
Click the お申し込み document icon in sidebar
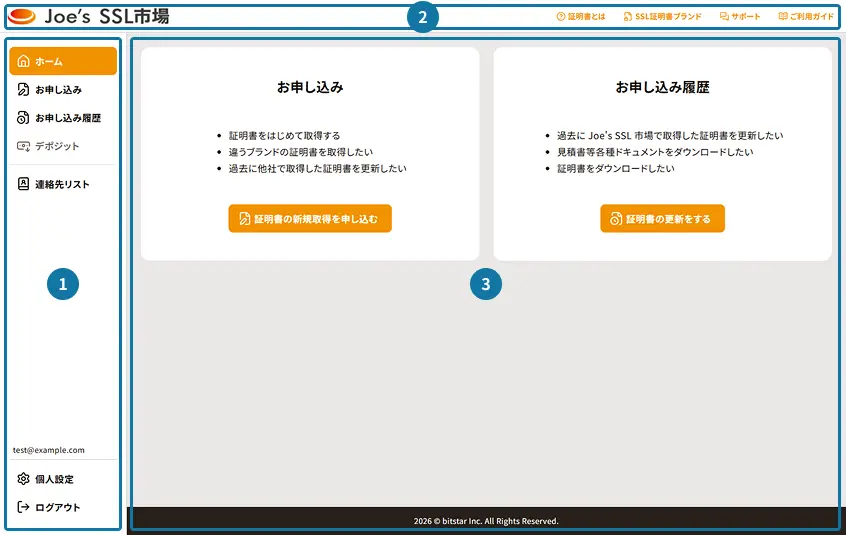point(23,90)
